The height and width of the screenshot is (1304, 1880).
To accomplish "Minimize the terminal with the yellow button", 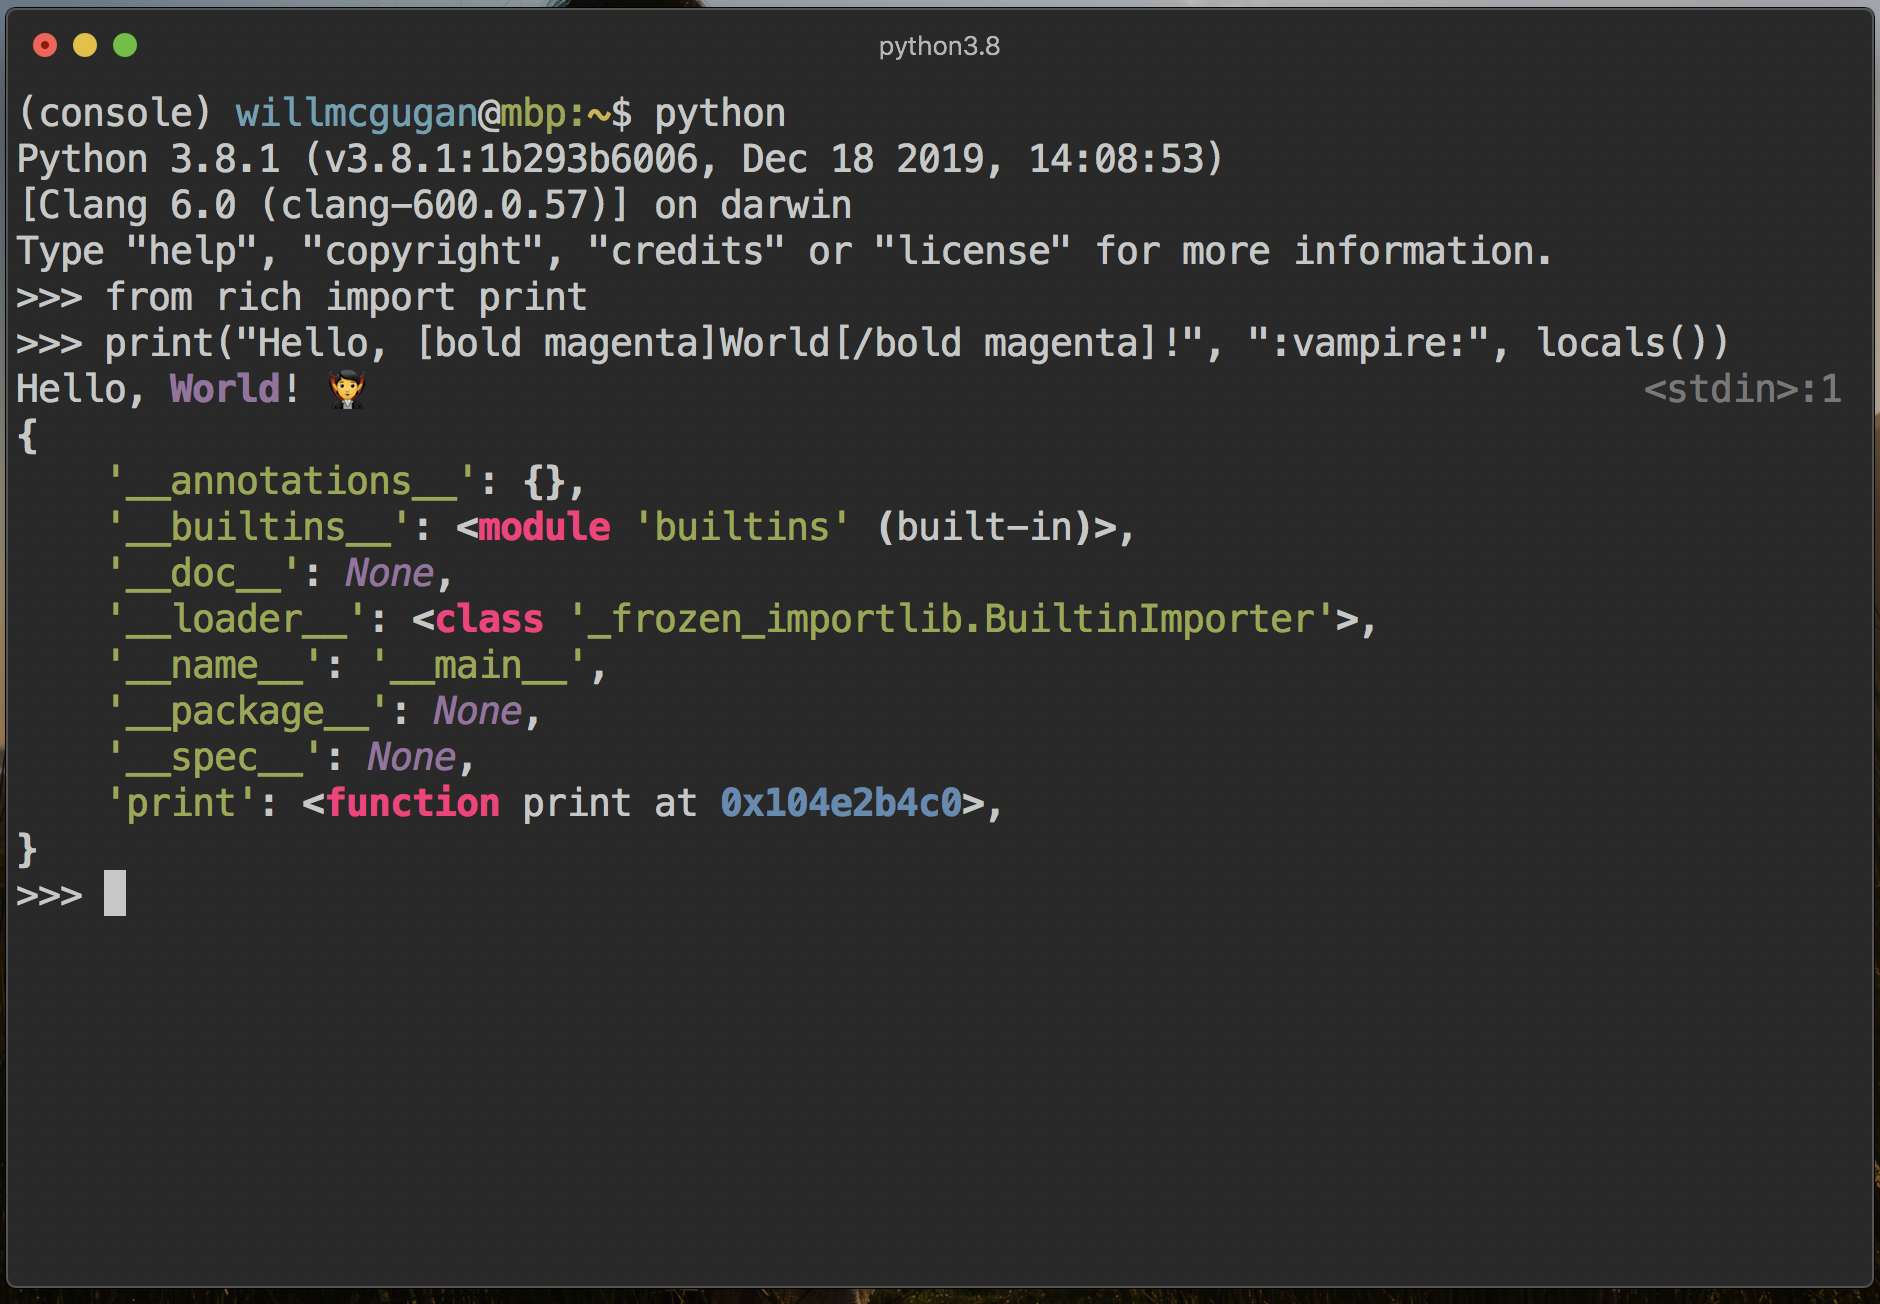I will (x=85, y=45).
